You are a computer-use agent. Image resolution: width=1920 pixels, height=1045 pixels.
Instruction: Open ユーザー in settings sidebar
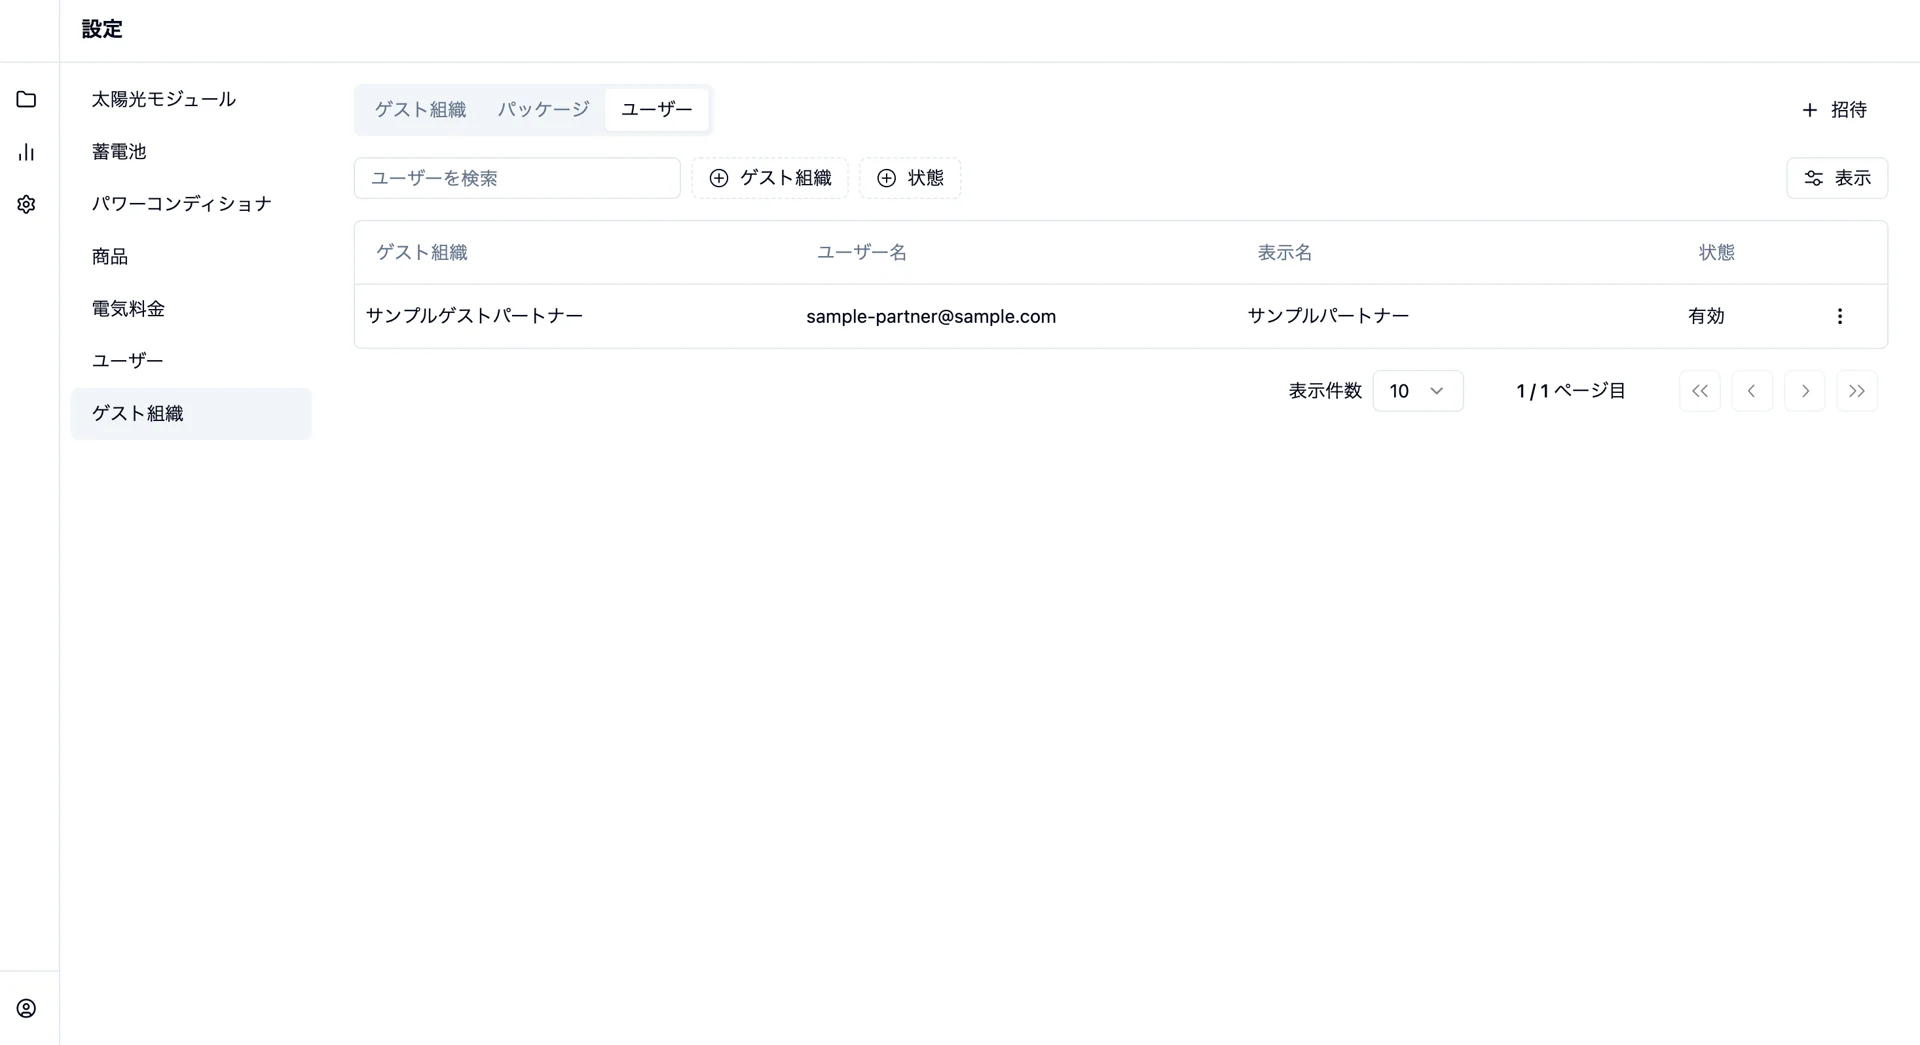point(191,361)
